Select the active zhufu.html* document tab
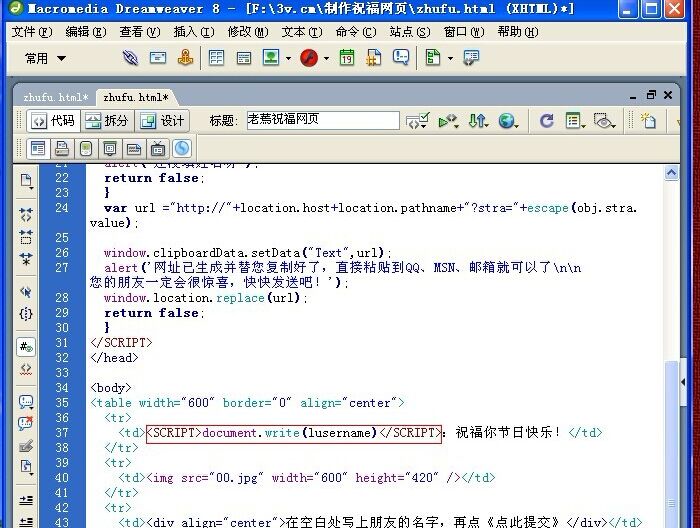This screenshot has width=700, height=528. coord(136,97)
